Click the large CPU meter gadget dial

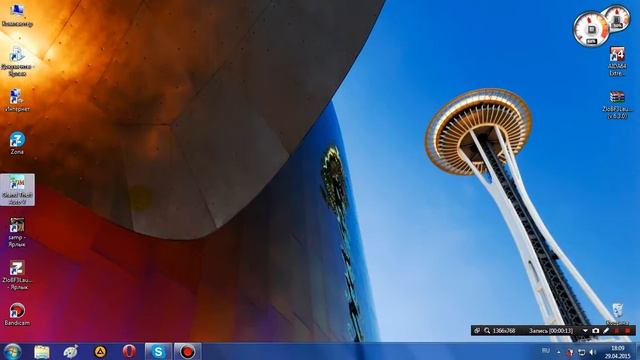(x=591, y=29)
